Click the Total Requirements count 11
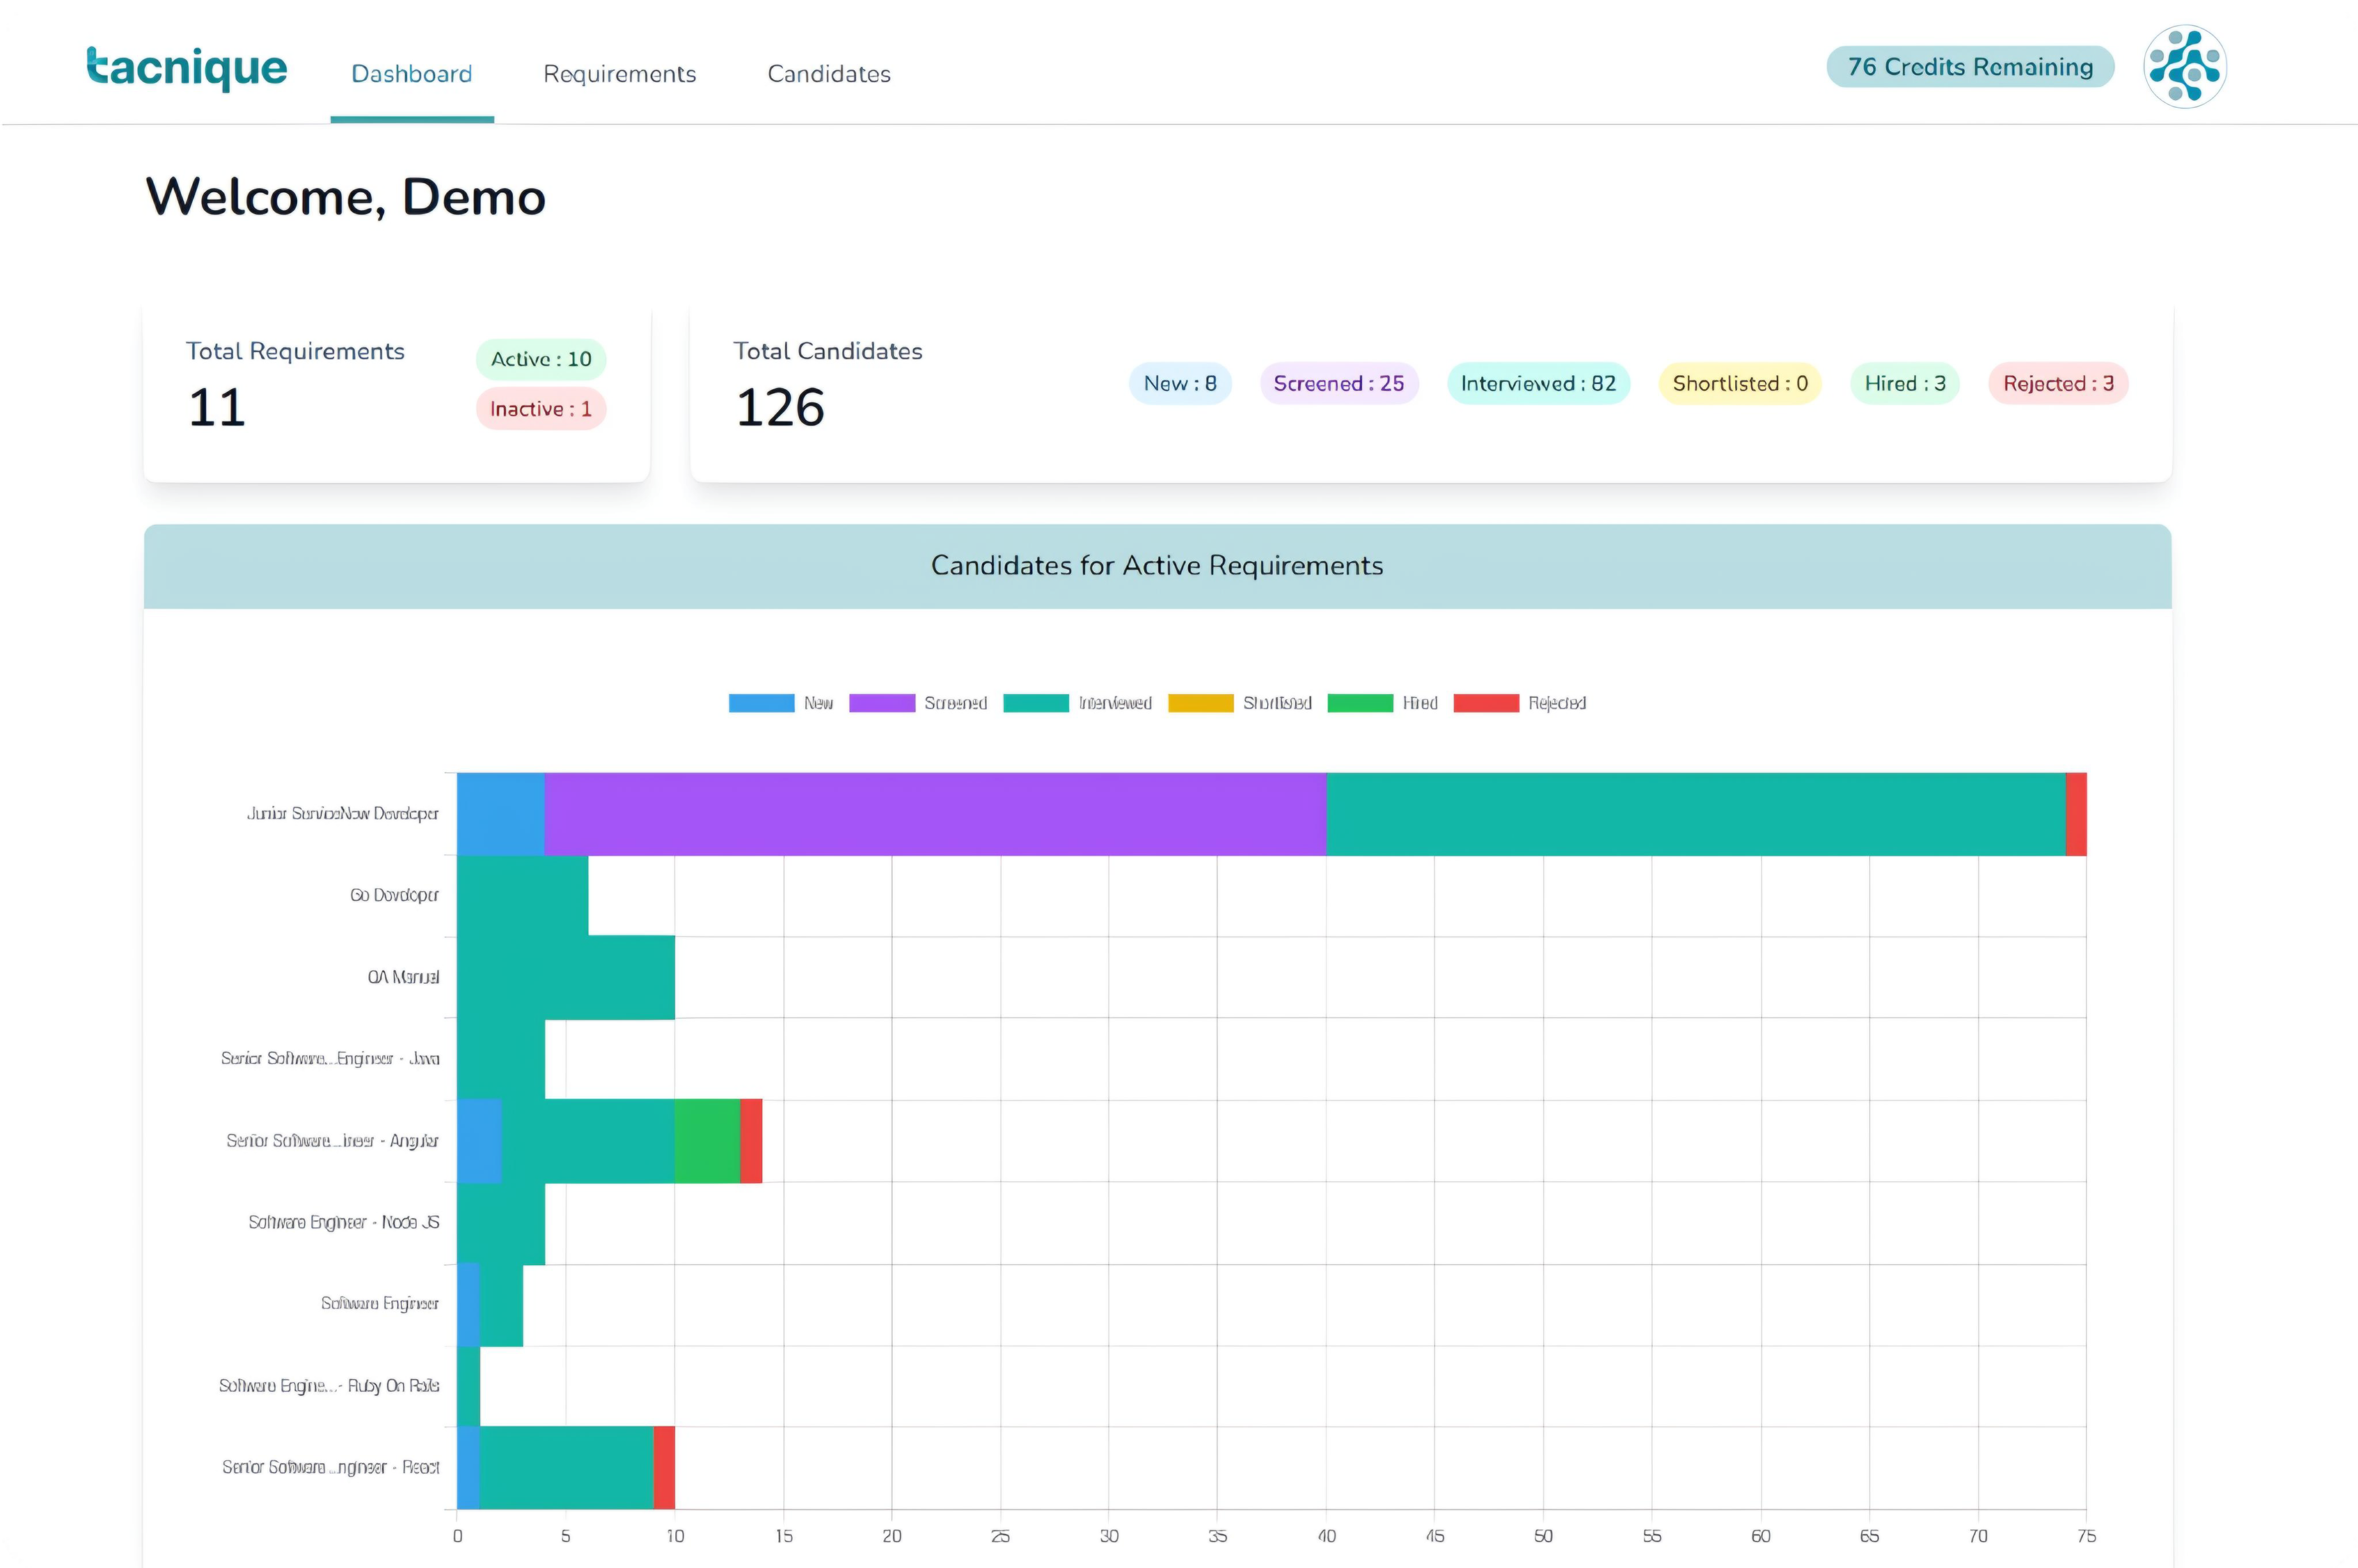 pyautogui.click(x=217, y=408)
